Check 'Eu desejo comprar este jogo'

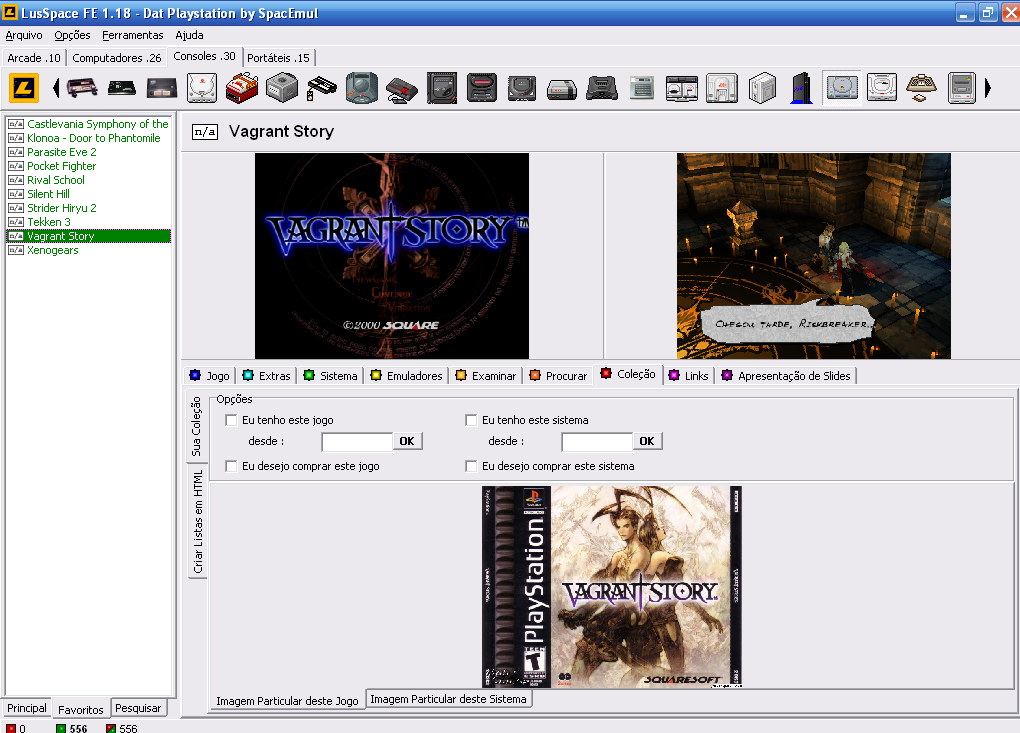coord(231,466)
